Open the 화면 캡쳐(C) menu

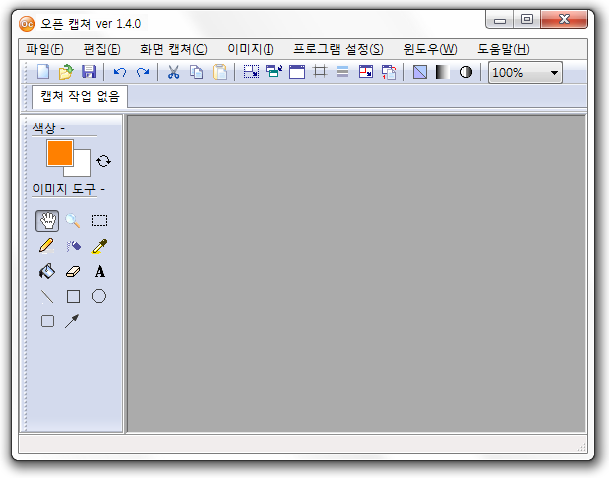tap(174, 49)
